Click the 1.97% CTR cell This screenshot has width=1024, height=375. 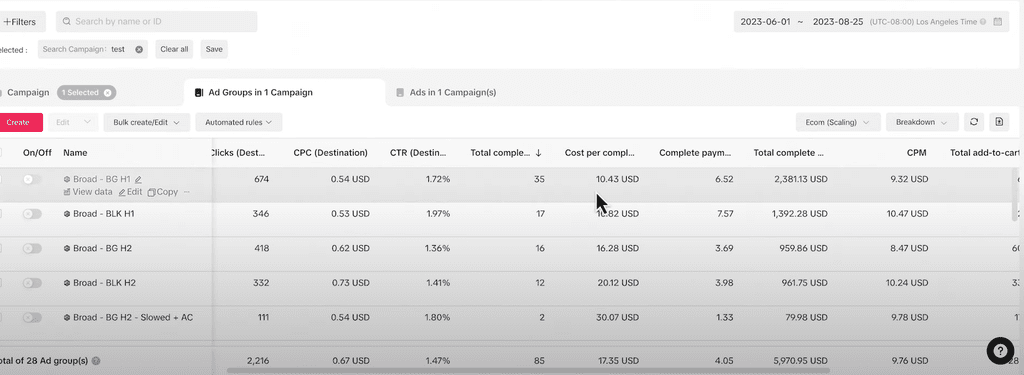(438, 214)
